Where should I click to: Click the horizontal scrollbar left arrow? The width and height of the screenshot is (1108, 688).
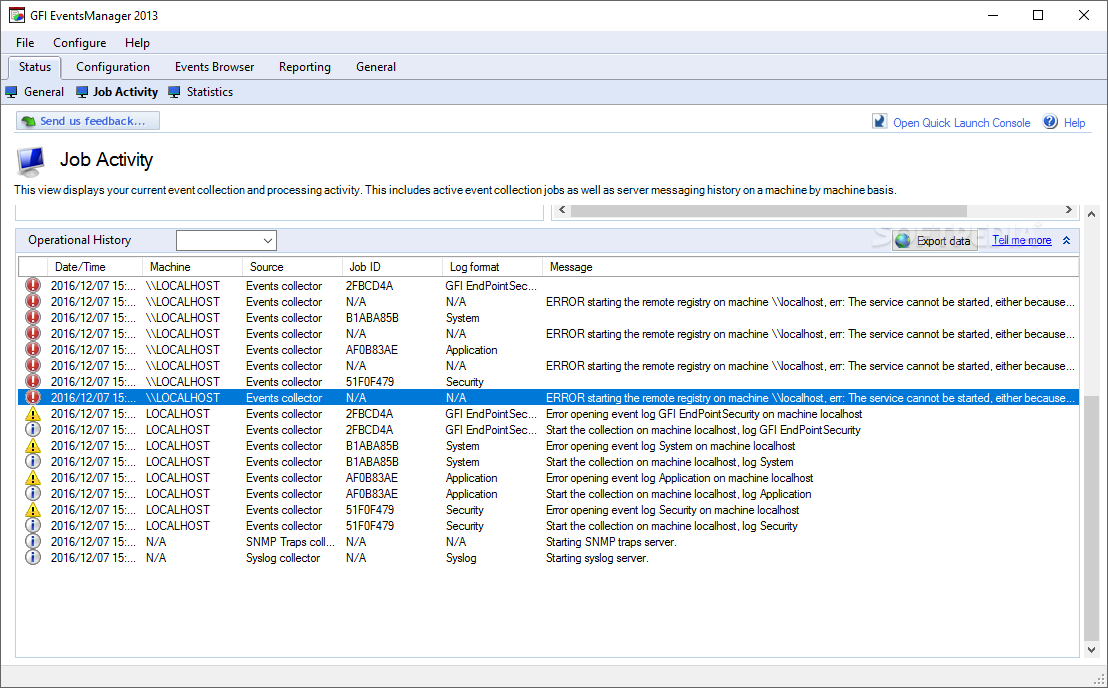[x=562, y=210]
